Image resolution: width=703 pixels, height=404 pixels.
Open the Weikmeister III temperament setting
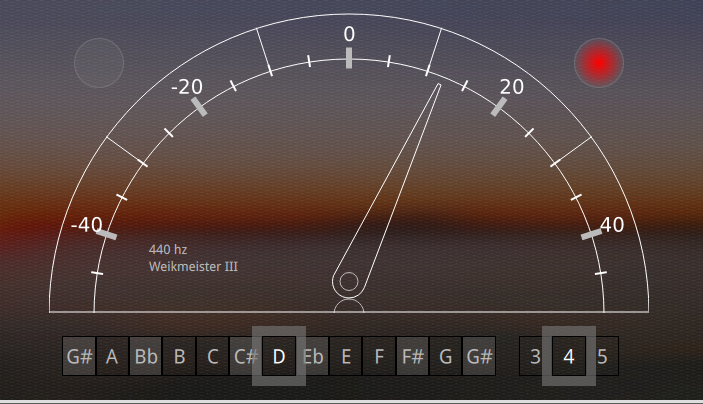click(193, 267)
